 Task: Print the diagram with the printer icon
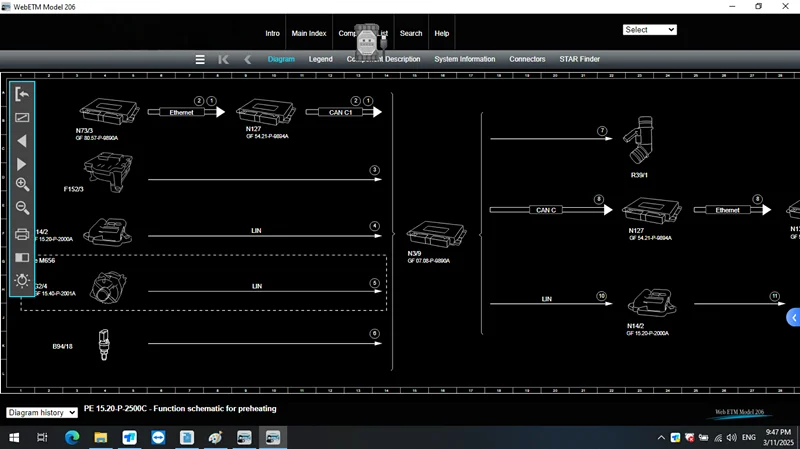tap(22, 235)
